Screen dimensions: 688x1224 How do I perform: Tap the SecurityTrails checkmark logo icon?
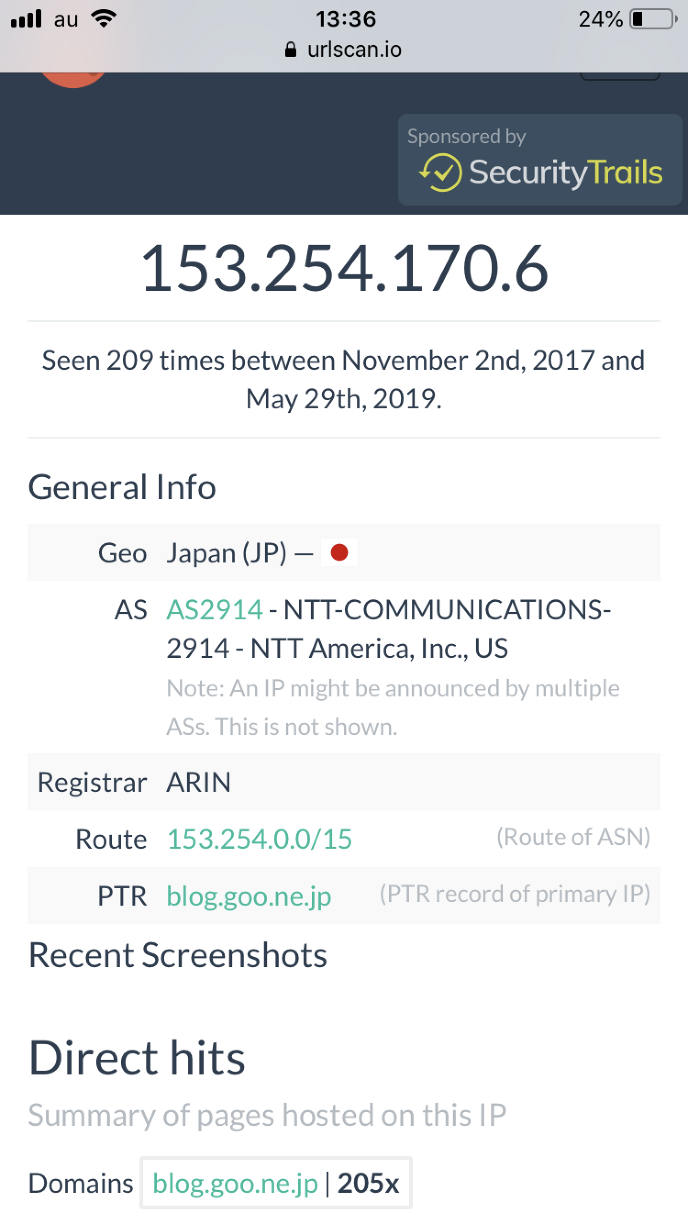(x=440, y=172)
